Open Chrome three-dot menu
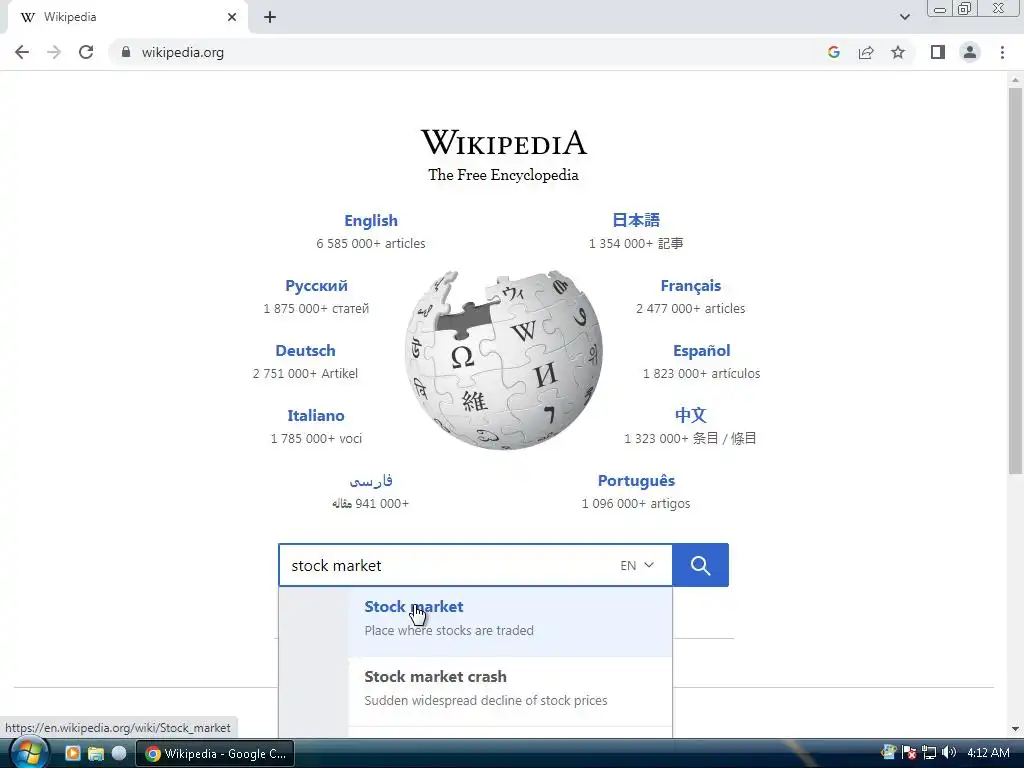1024x768 pixels. click(x=1002, y=52)
